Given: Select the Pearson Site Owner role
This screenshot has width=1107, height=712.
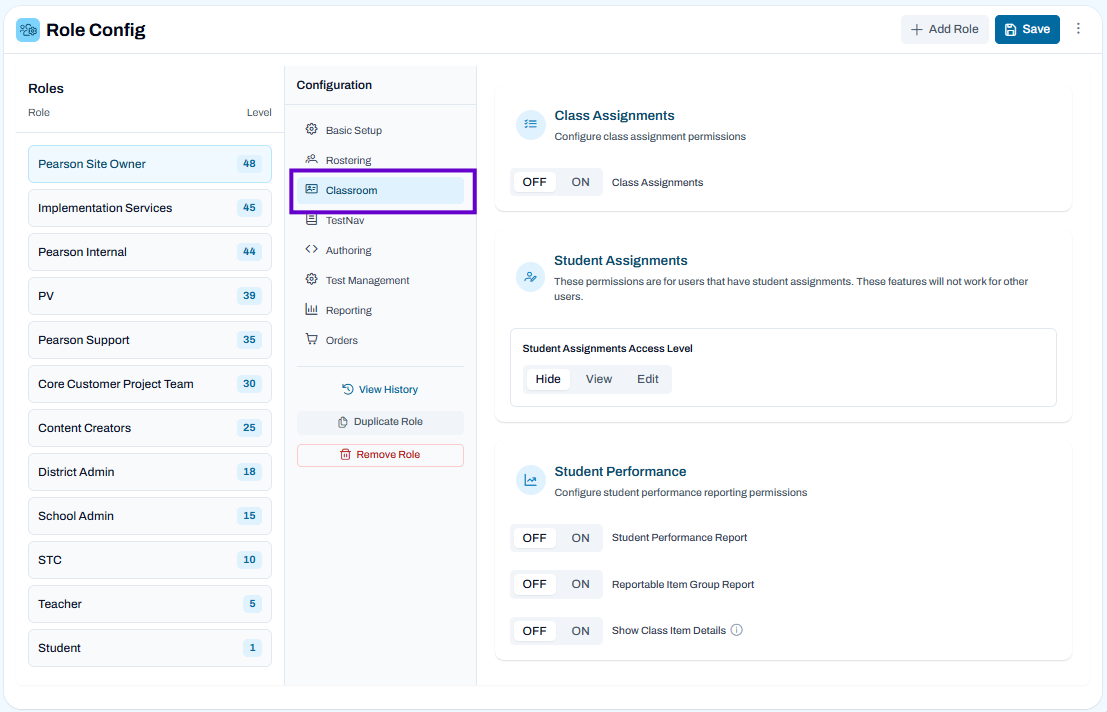Looking at the screenshot, I should point(150,164).
